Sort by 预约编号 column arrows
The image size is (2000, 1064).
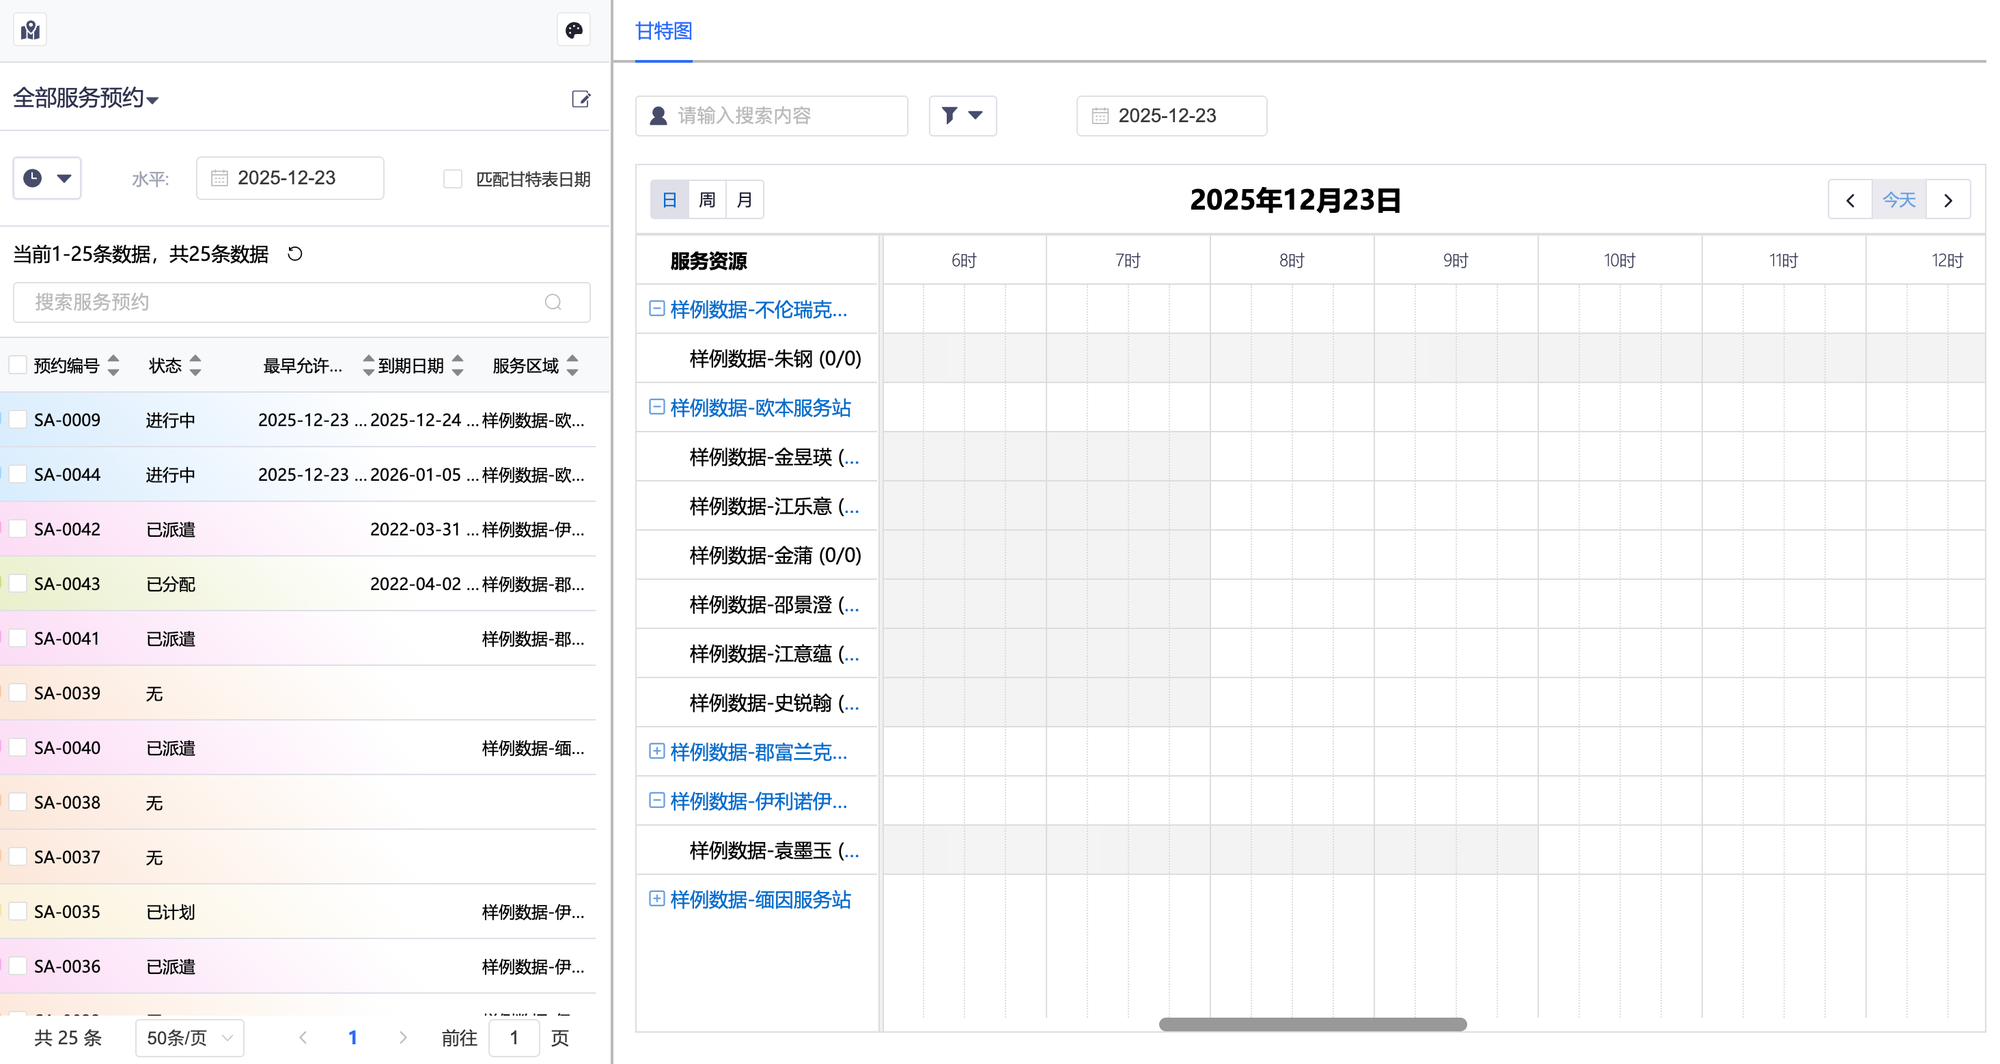[x=113, y=366]
